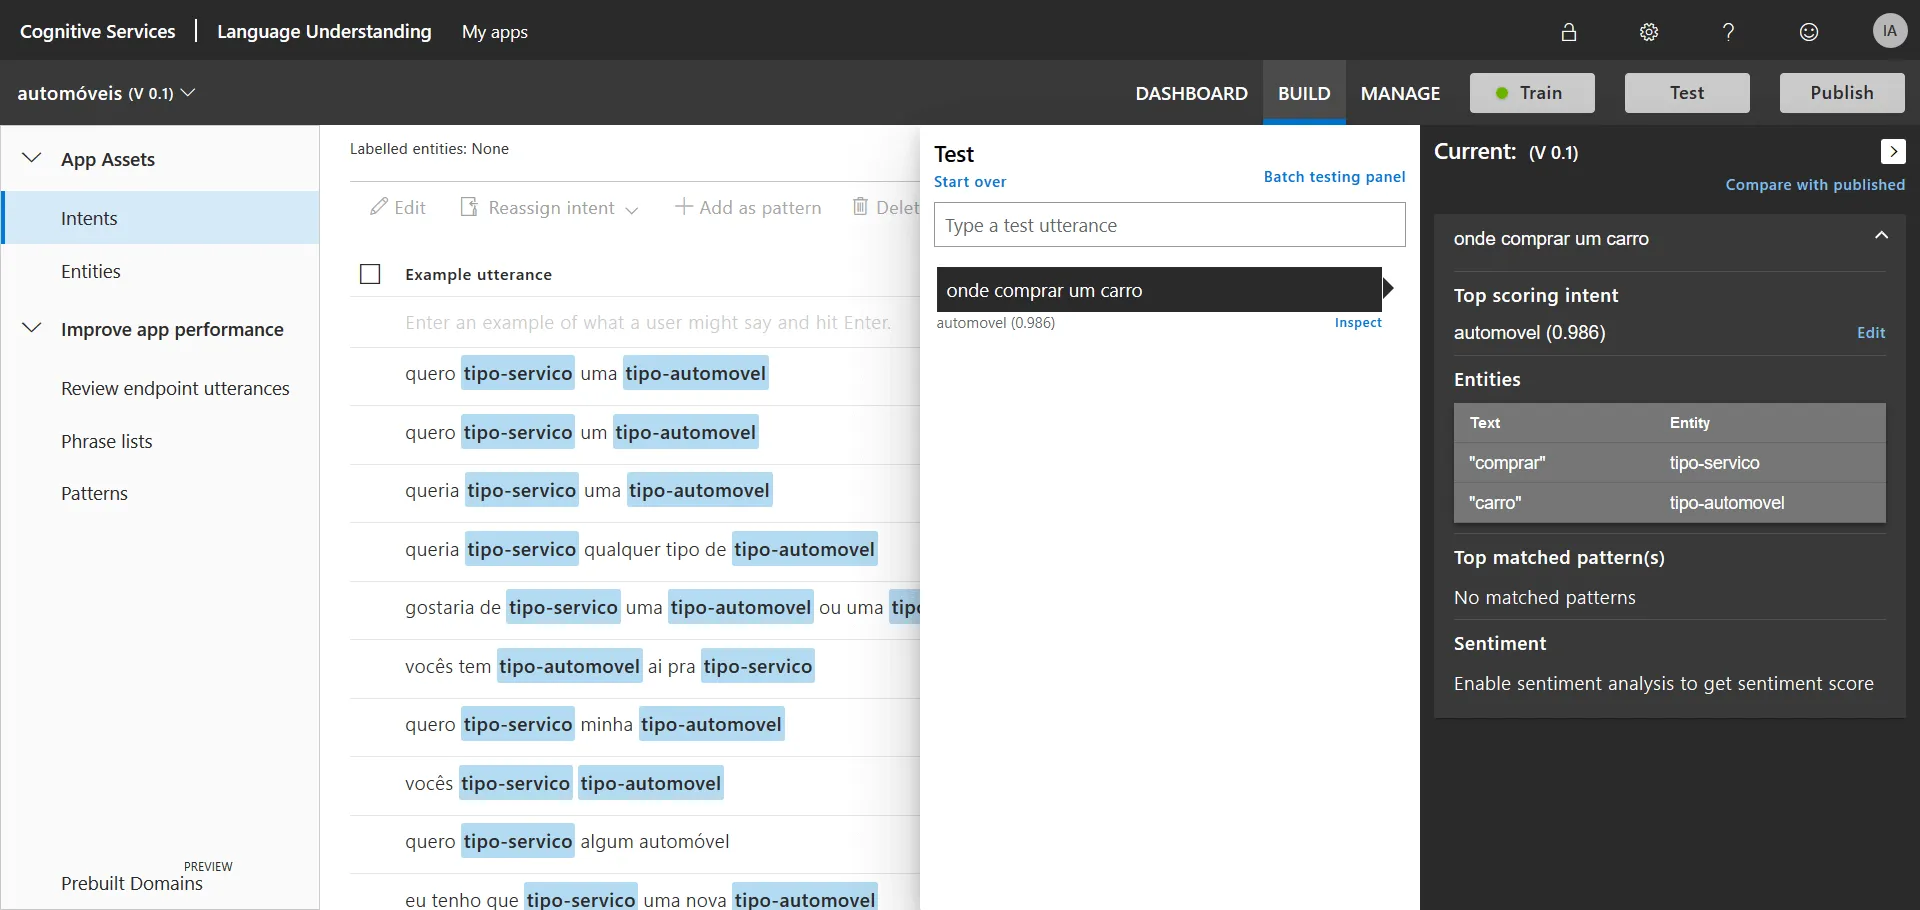This screenshot has height=910, width=1920.
Task: Click Edit next to top scoring intent
Action: (1871, 333)
